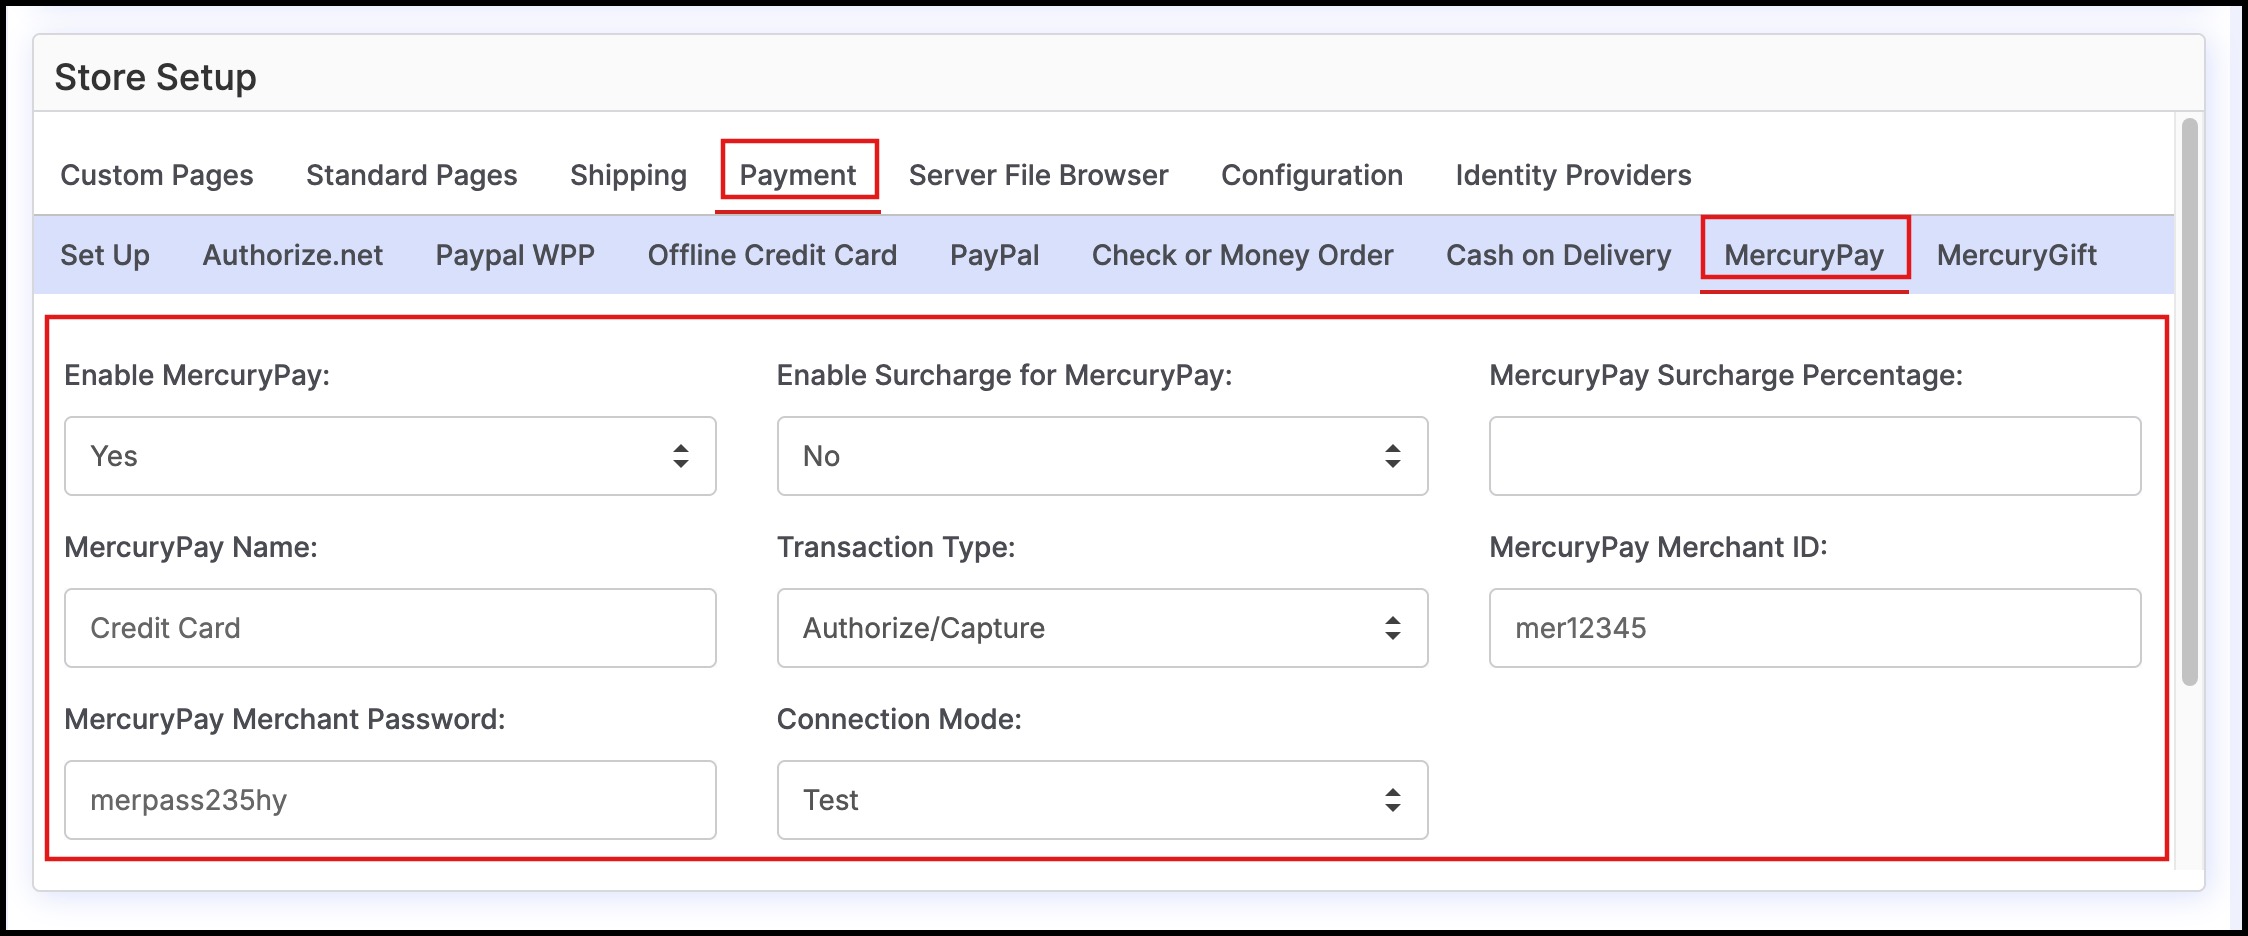Switch to Standard Pages tab
Image resolution: width=2248 pixels, height=936 pixels.
click(x=411, y=175)
